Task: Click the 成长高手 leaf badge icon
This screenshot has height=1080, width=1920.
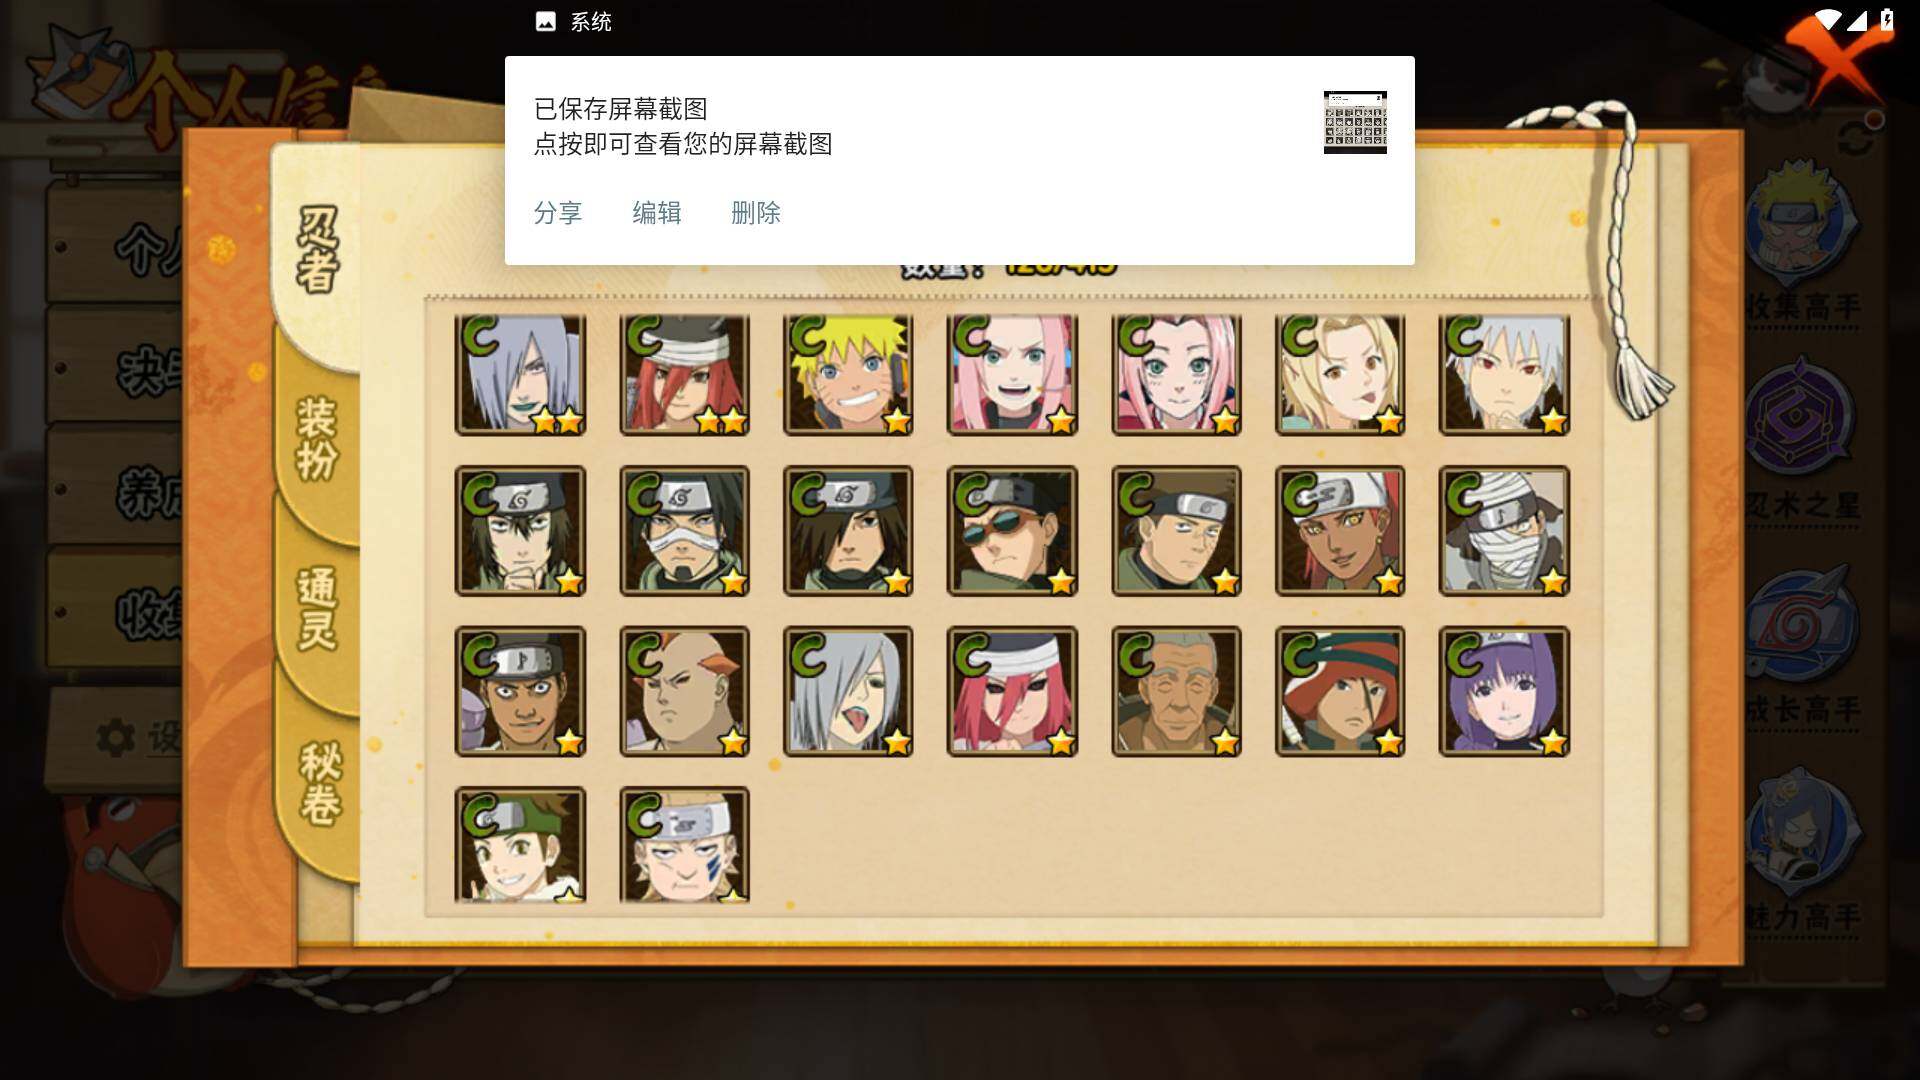Action: (1801, 625)
